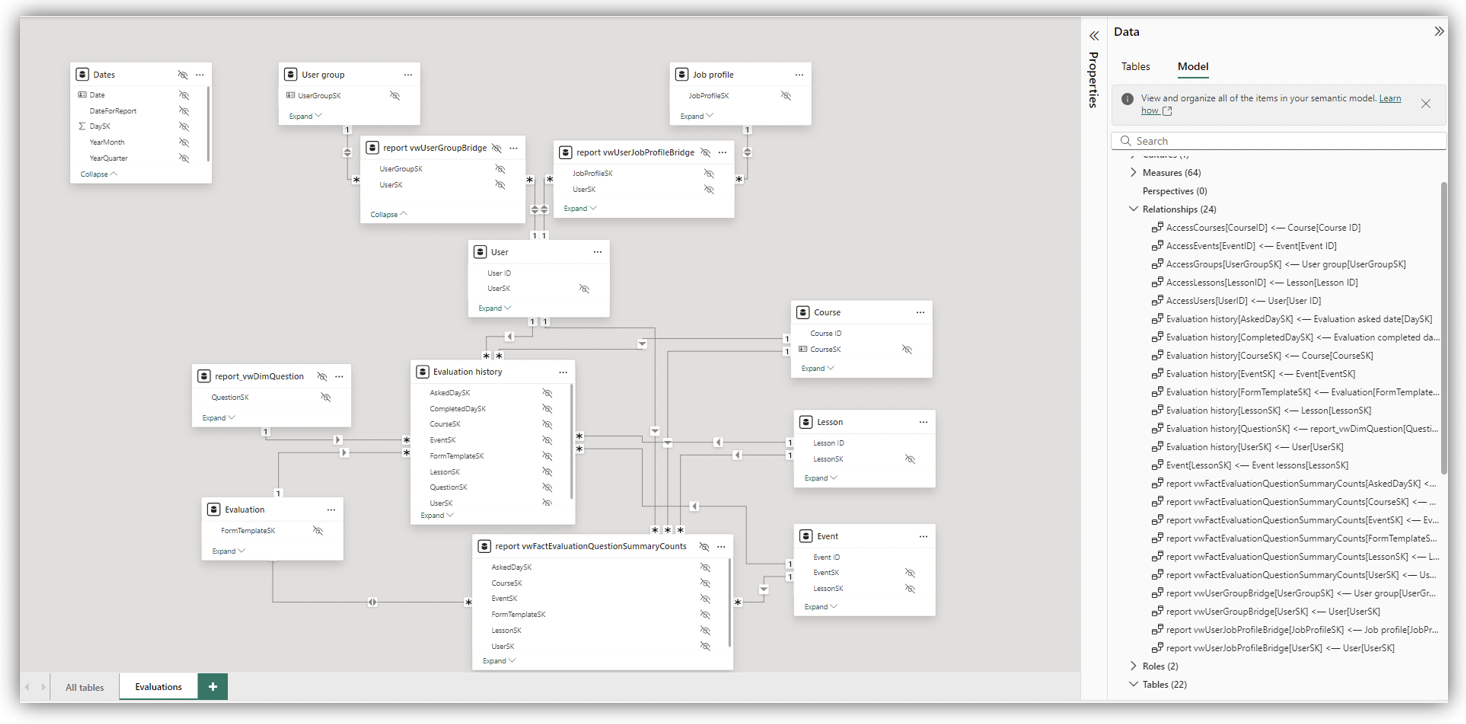This screenshot has width=1466, height=724.
Task: Select the QuestionSK field in report_vwDimQuestion
Action: pos(230,397)
